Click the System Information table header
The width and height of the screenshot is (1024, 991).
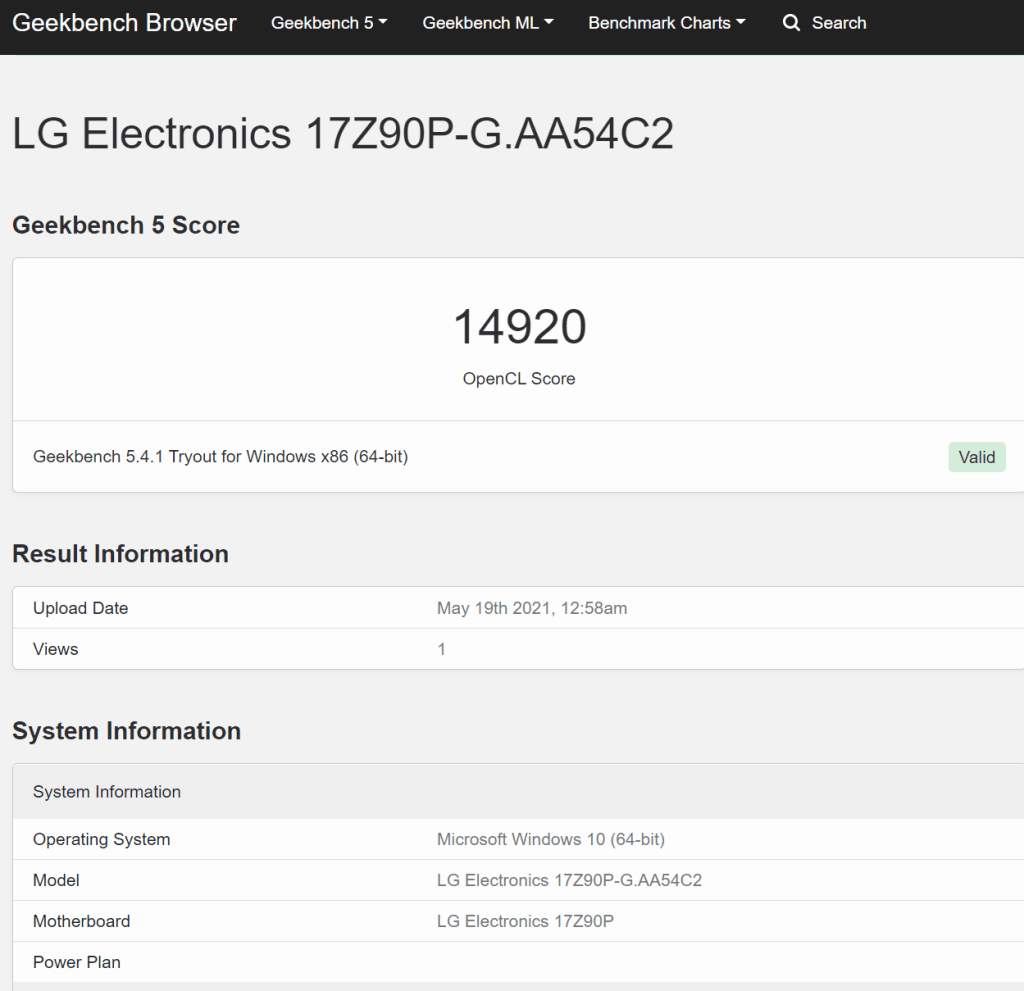[107, 792]
